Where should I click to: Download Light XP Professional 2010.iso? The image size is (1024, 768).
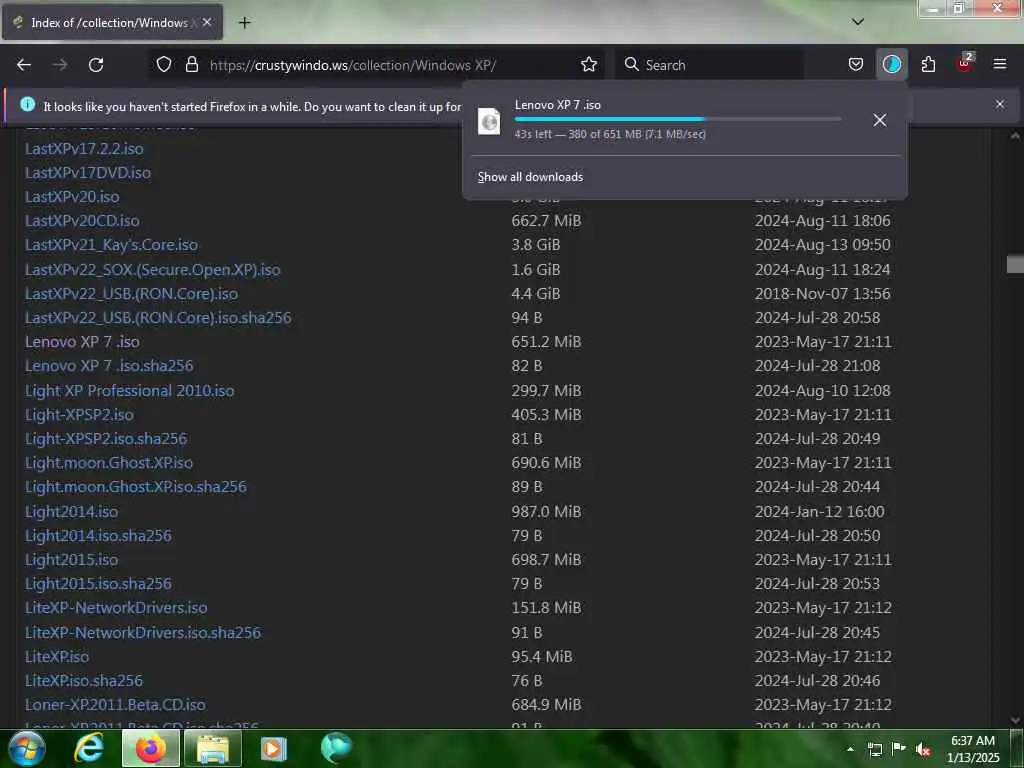click(x=129, y=391)
